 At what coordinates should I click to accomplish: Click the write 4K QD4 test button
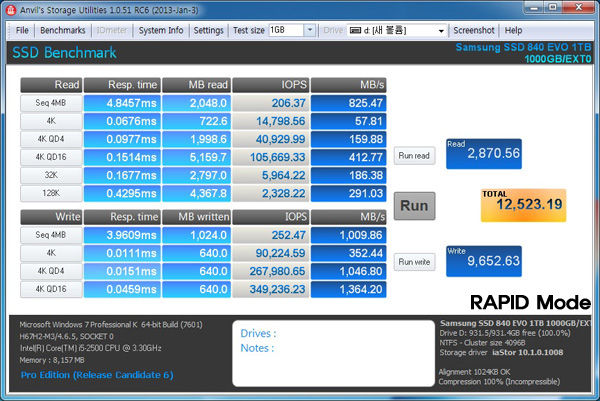click(51, 271)
